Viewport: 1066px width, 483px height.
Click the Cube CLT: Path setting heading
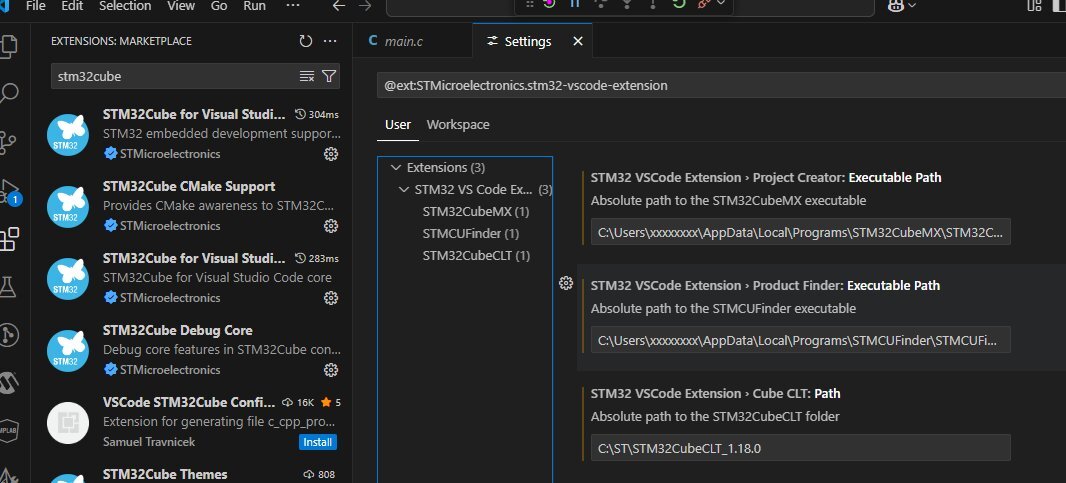click(x=715, y=394)
